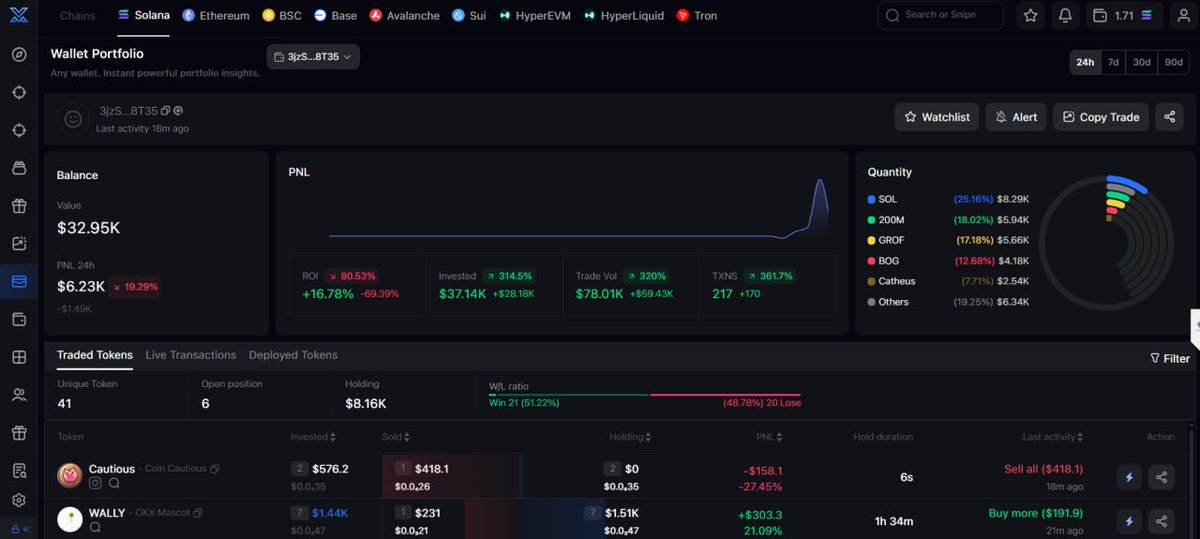Click the X logo at top-left
Viewport: 1200px width, 539px height.
[18, 16]
